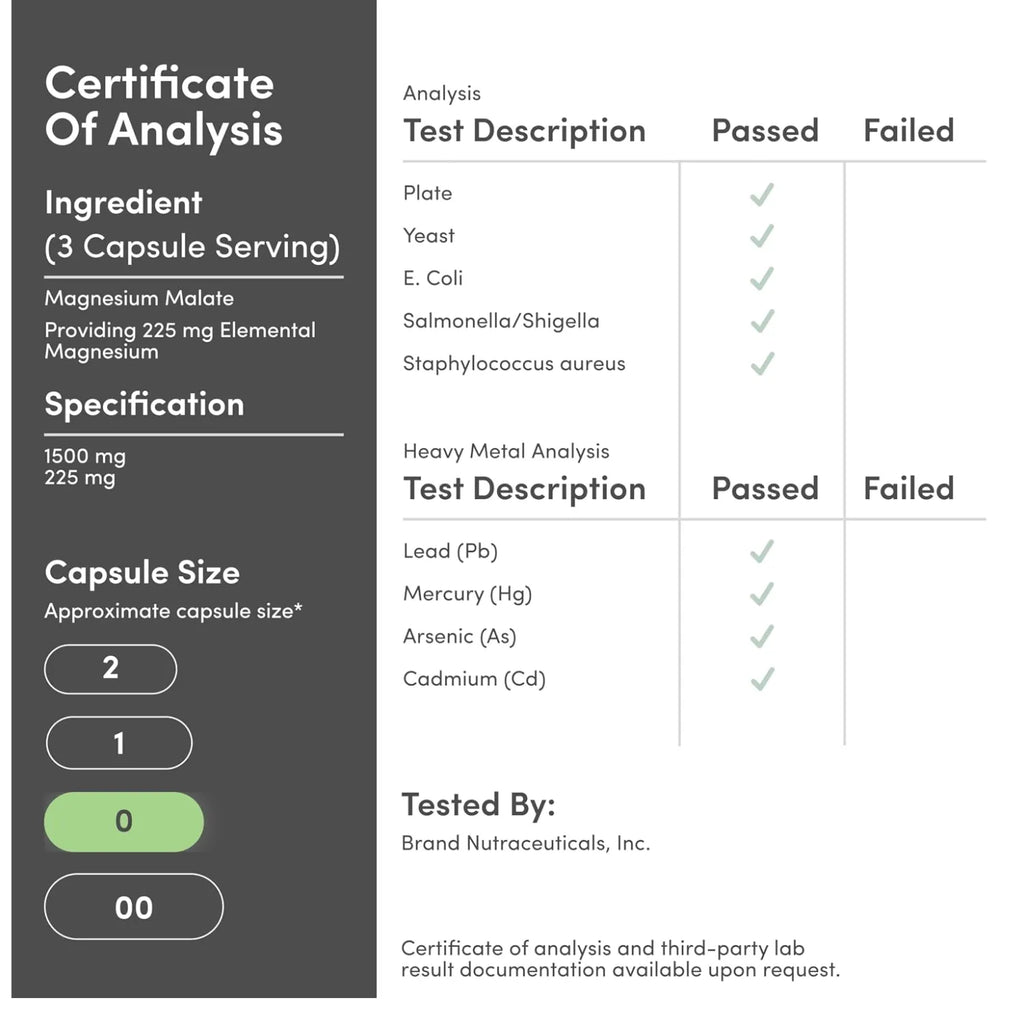Click the Specification heading
Screen dimensions: 1024x1024
[x=144, y=405]
